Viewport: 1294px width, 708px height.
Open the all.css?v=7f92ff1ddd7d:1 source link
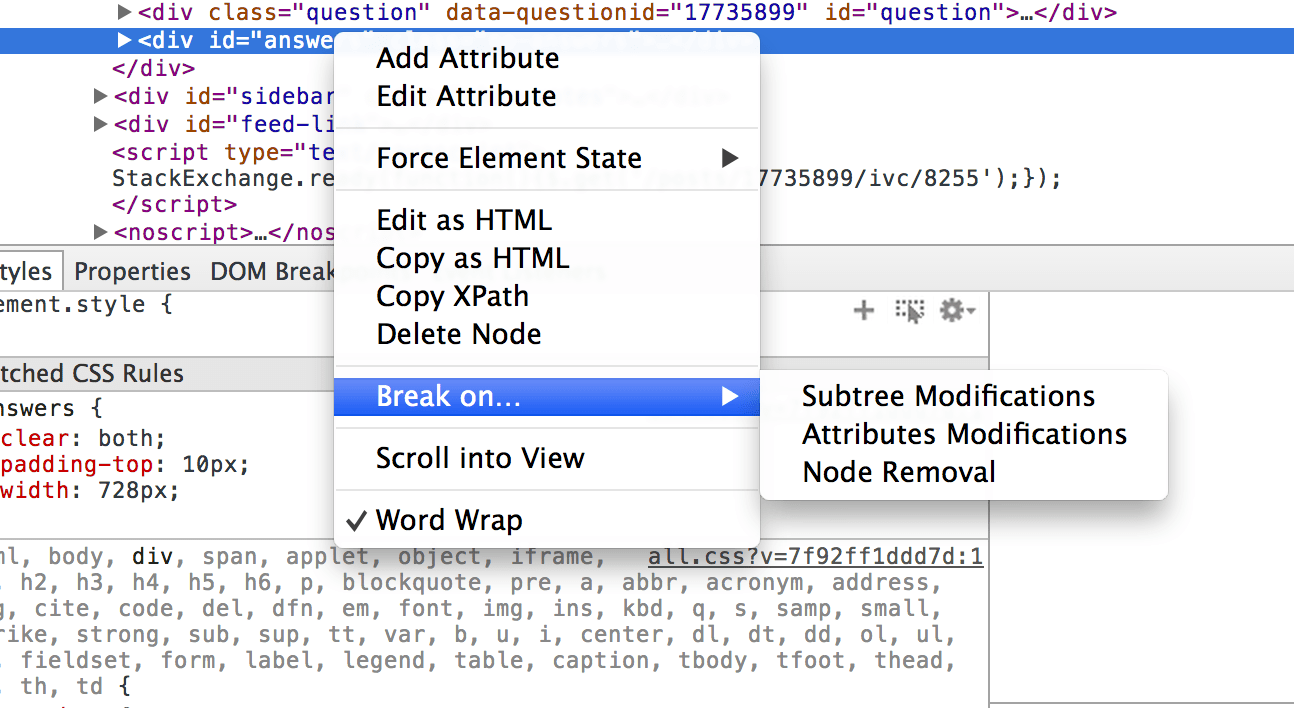815,557
